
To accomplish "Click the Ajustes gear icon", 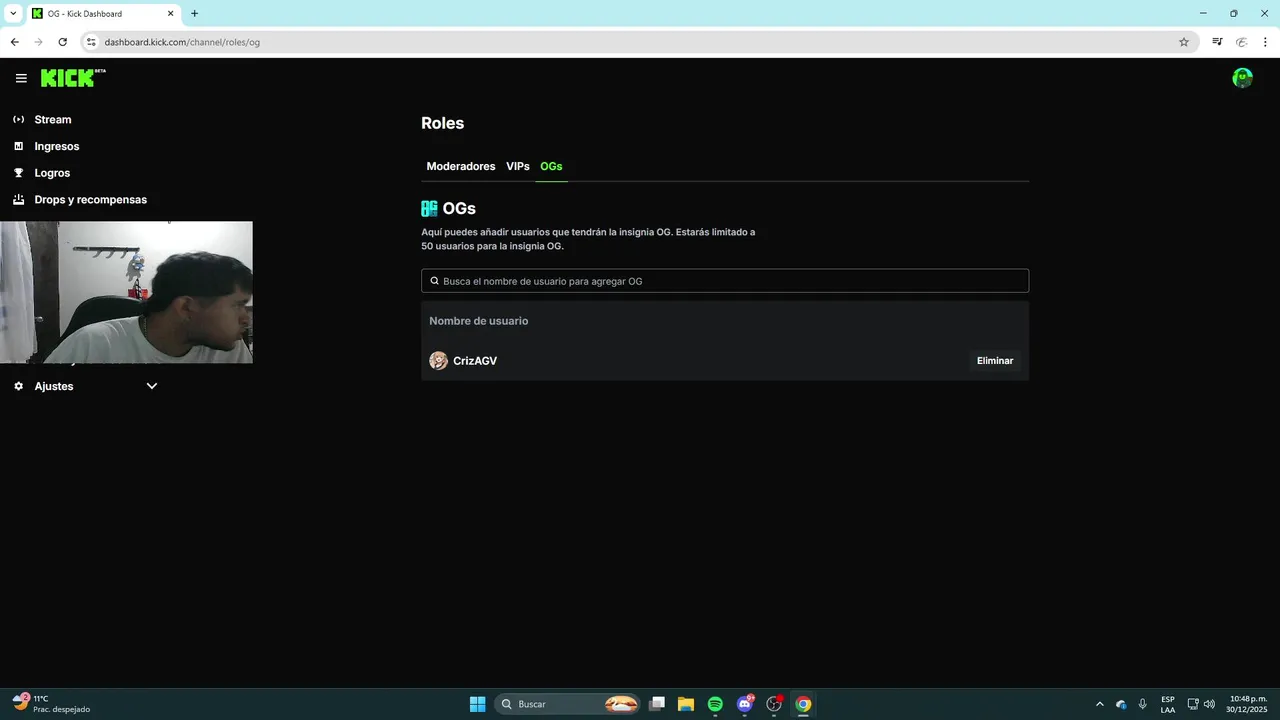I will click(18, 386).
